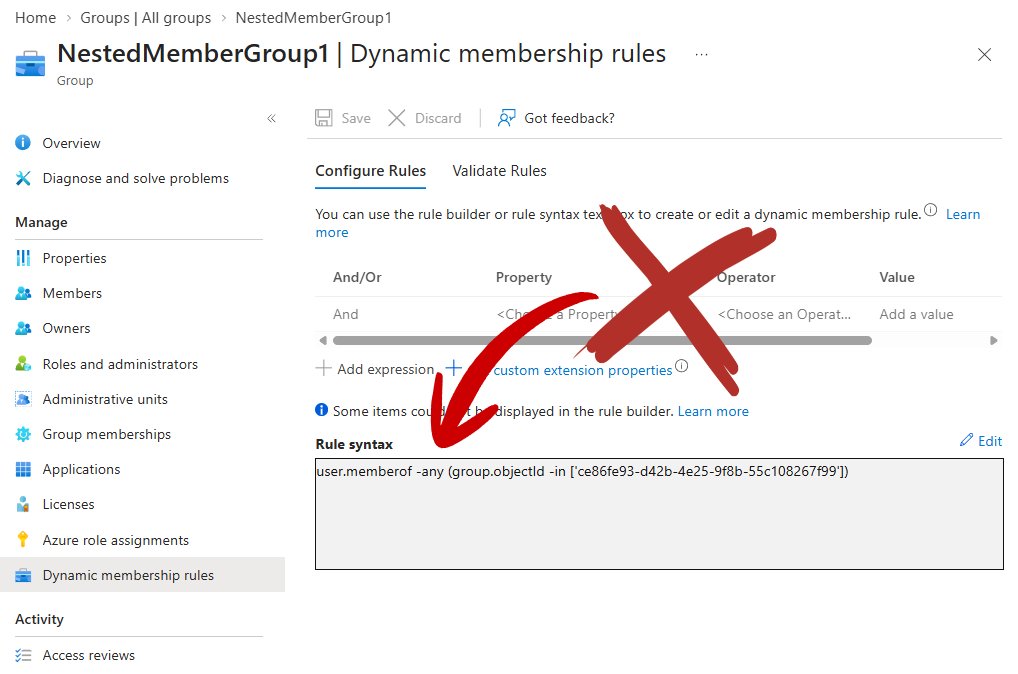Screen dimensions: 1018x674
Task: Switch to the Validate Rules tab
Action: tap(499, 171)
